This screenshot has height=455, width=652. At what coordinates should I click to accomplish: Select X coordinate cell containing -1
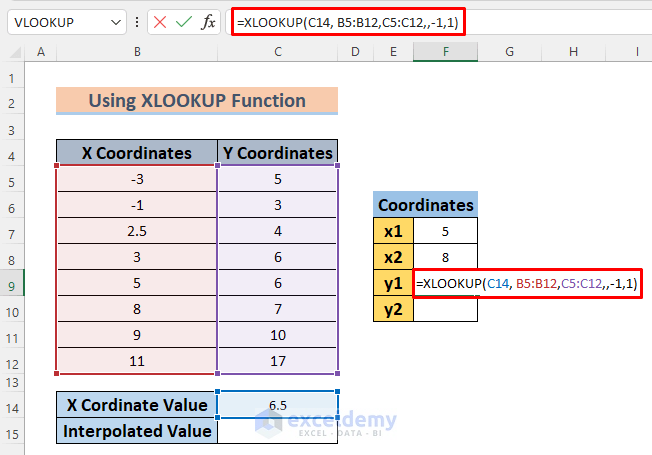click(x=137, y=205)
